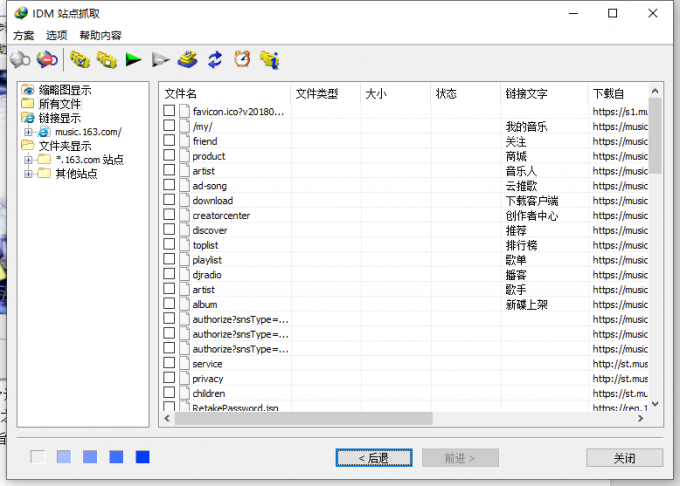This screenshot has width=680, height=486.
Task: Start download with green play icon
Action: point(134,60)
